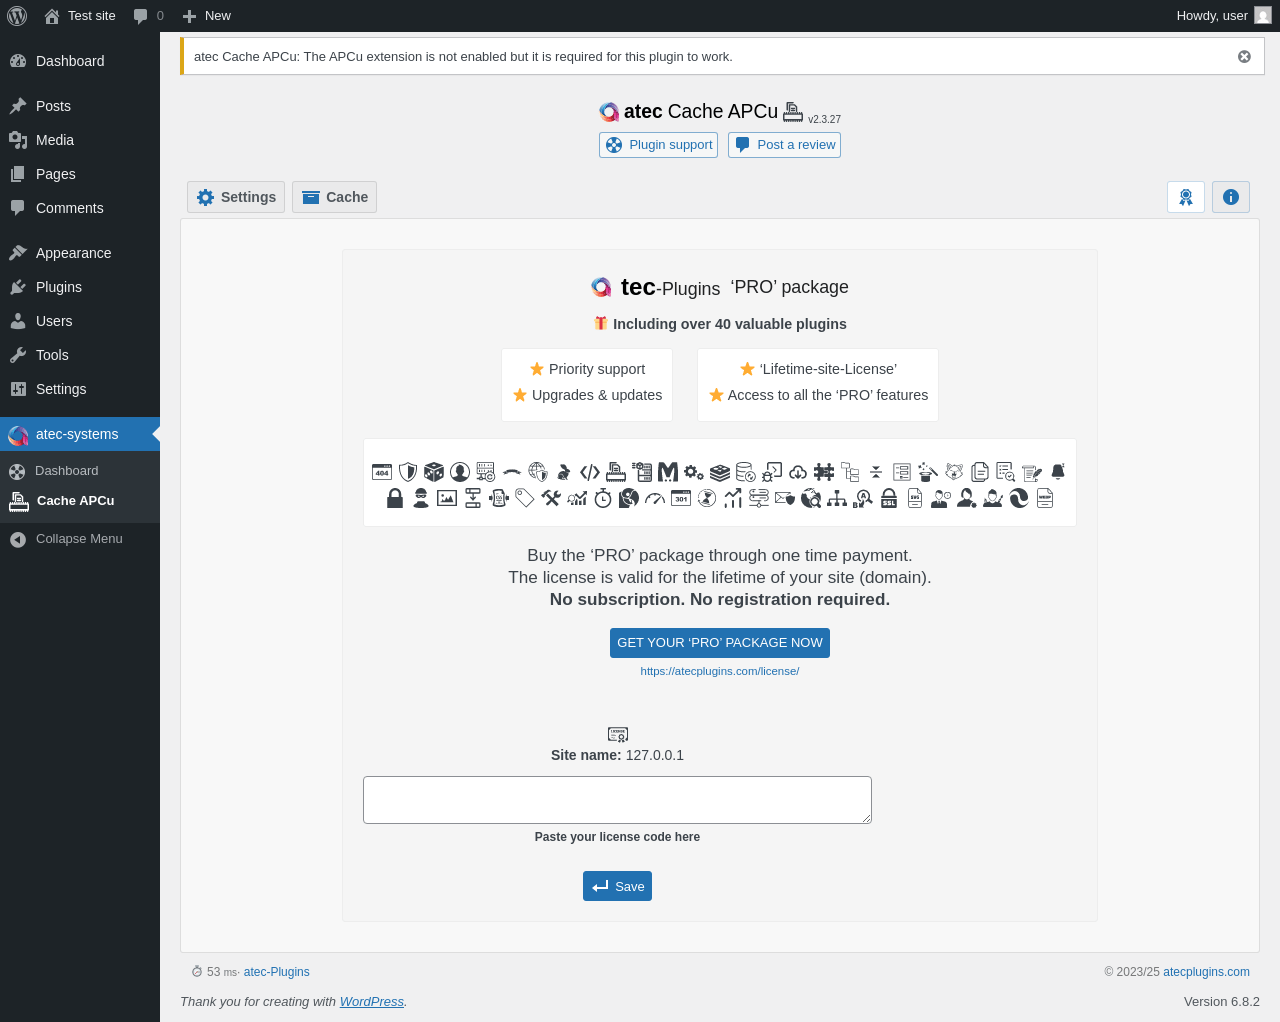This screenshot has height=1022, width=1280.
Task: Open the Comments menu item
Action: point(80,208)
